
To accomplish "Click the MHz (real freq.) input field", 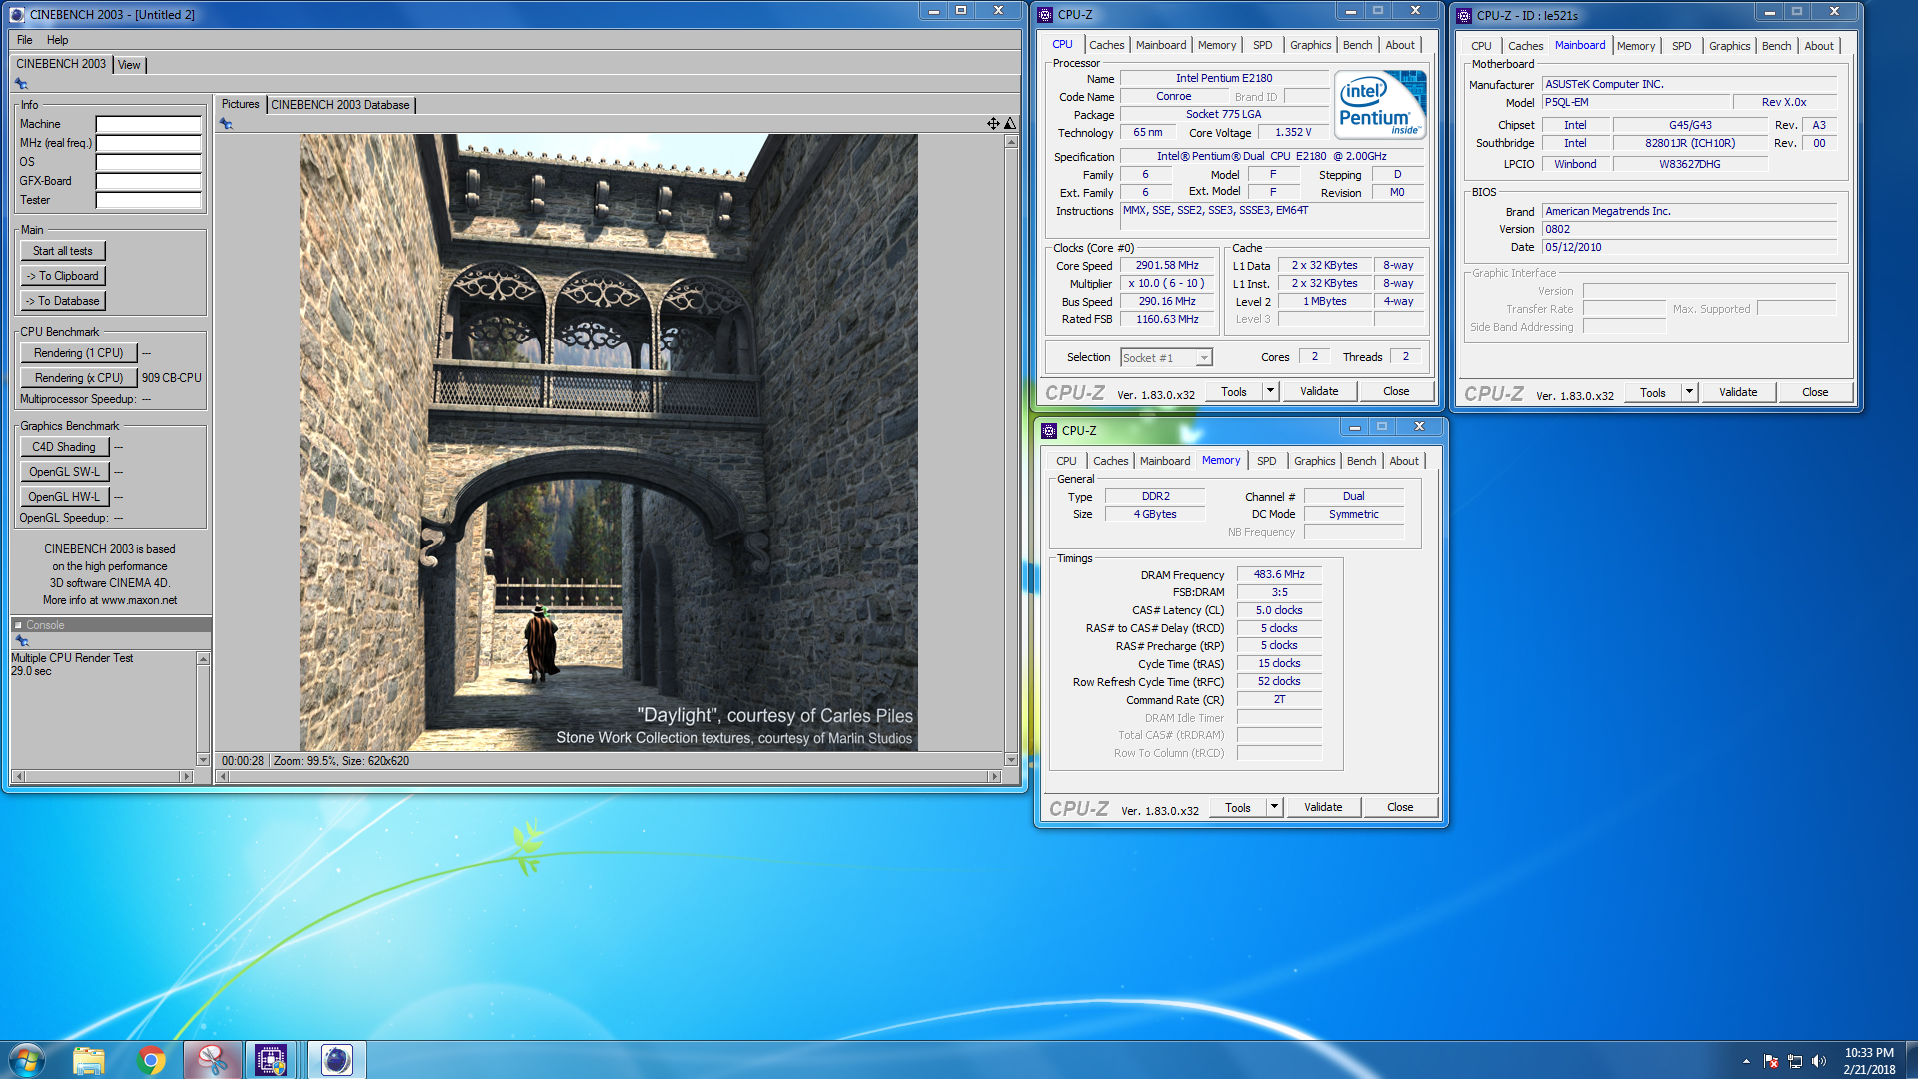I will coord(149,143).
